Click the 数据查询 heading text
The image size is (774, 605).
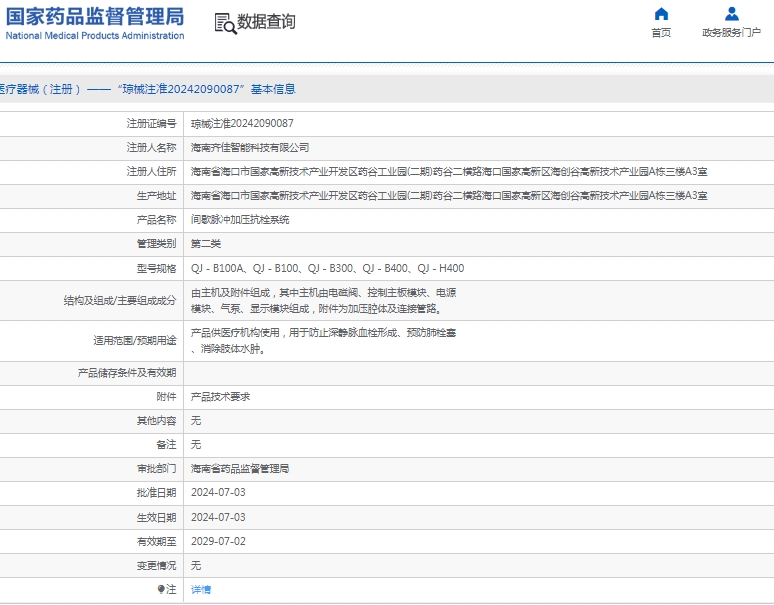266,22
